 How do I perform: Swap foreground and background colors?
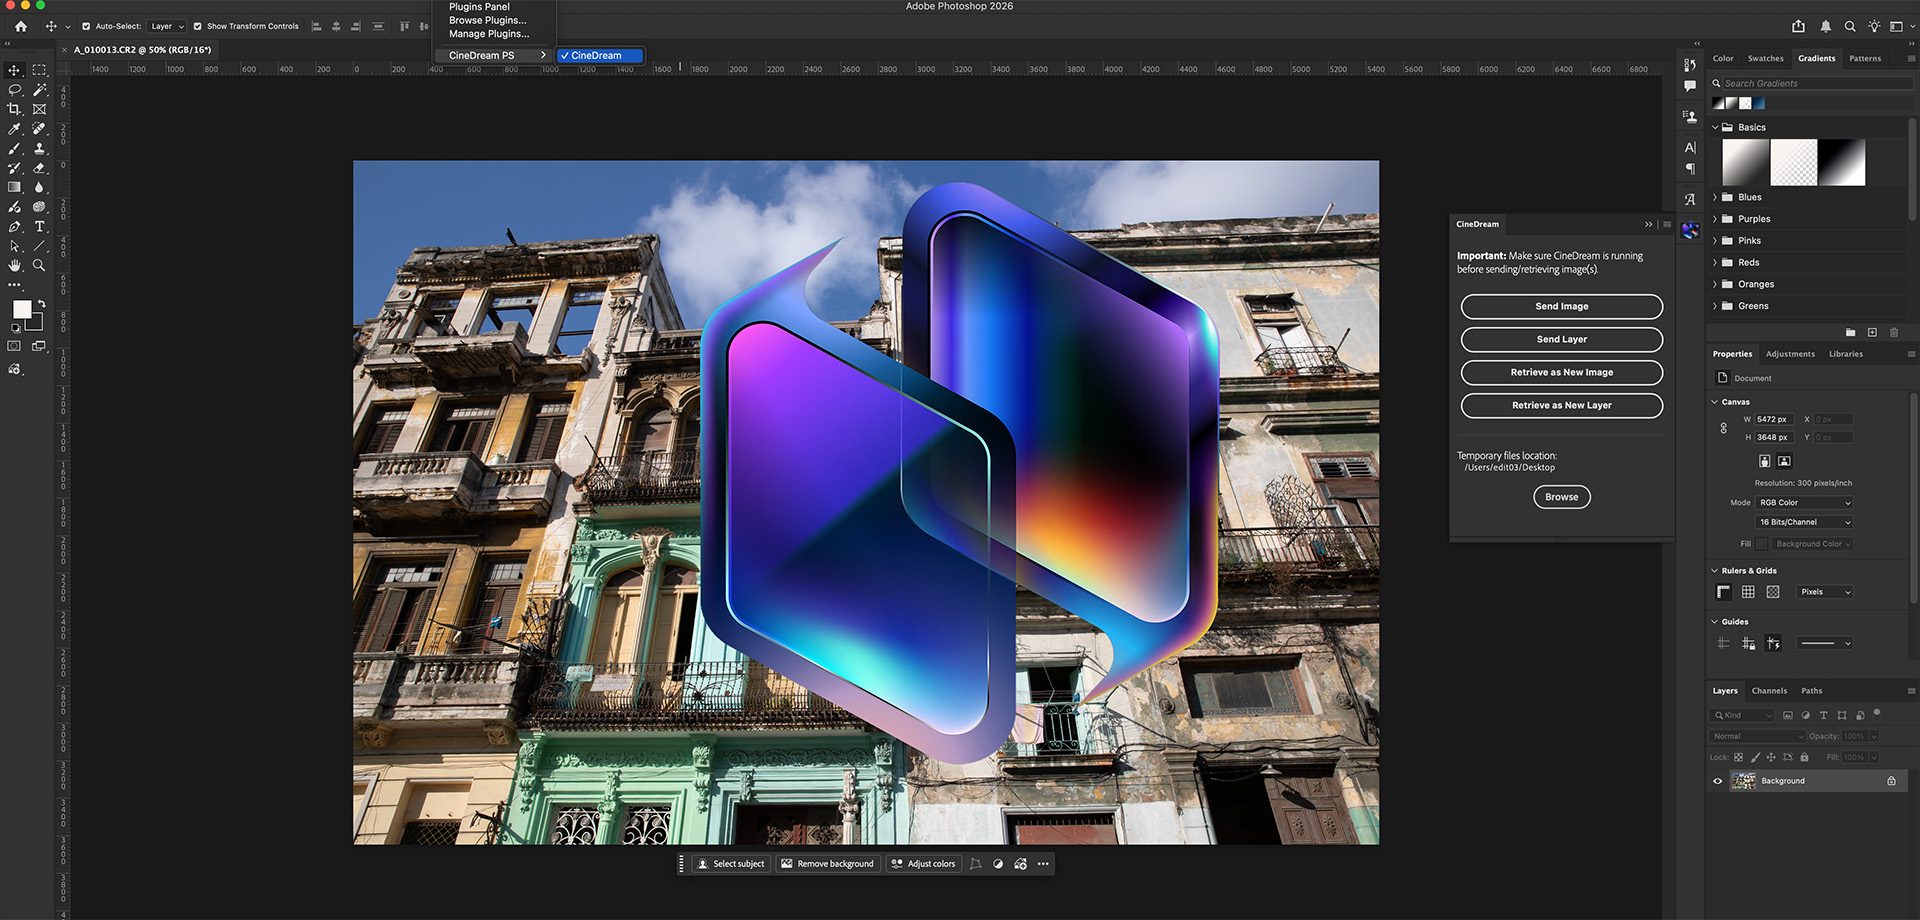41,303
